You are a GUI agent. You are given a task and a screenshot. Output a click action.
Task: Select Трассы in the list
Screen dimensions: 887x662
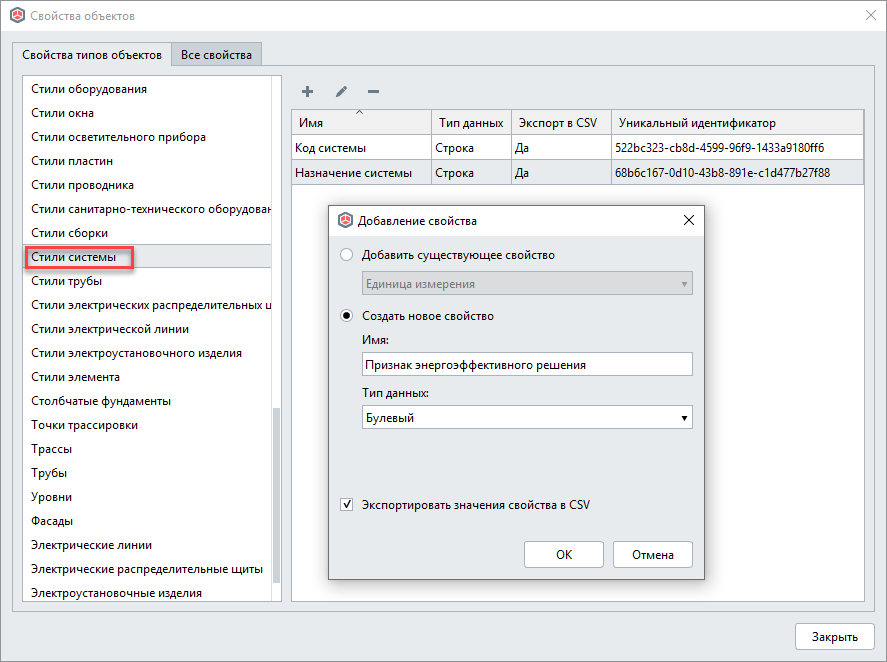147,449
